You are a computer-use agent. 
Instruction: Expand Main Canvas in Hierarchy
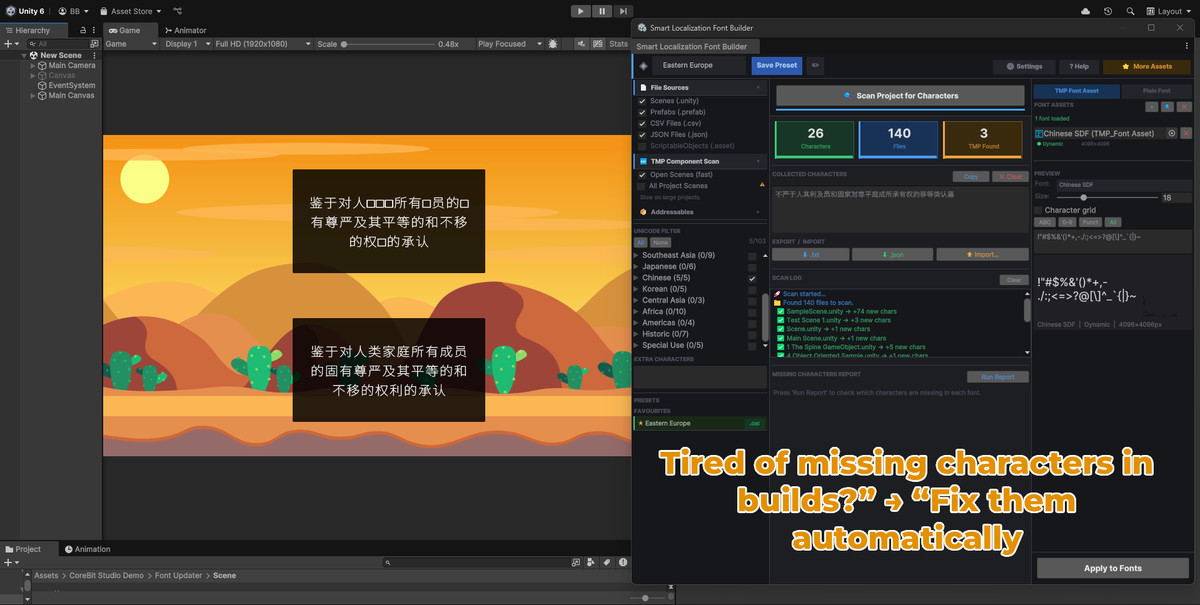pos(33,95)
